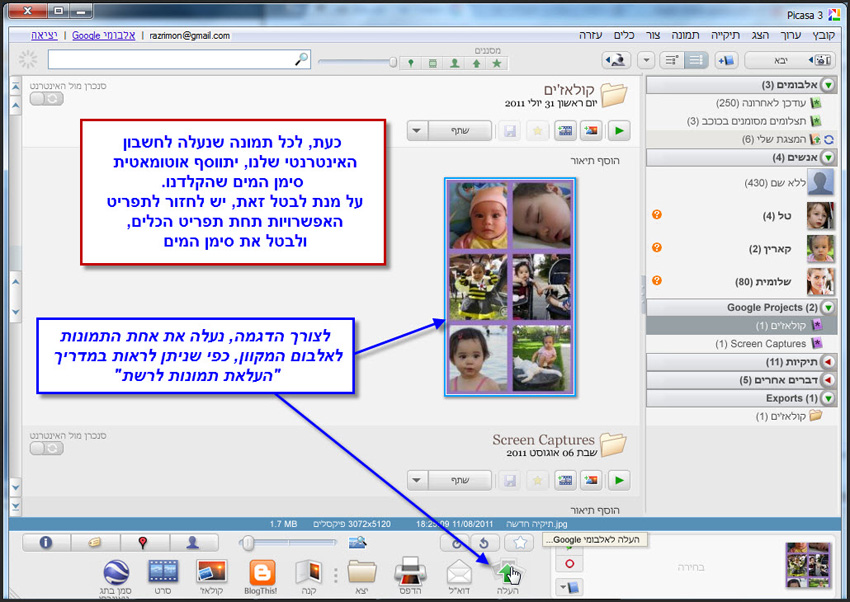Click the search input field
Viewport: 850px width, 602px height.
[x=179, y=60]
